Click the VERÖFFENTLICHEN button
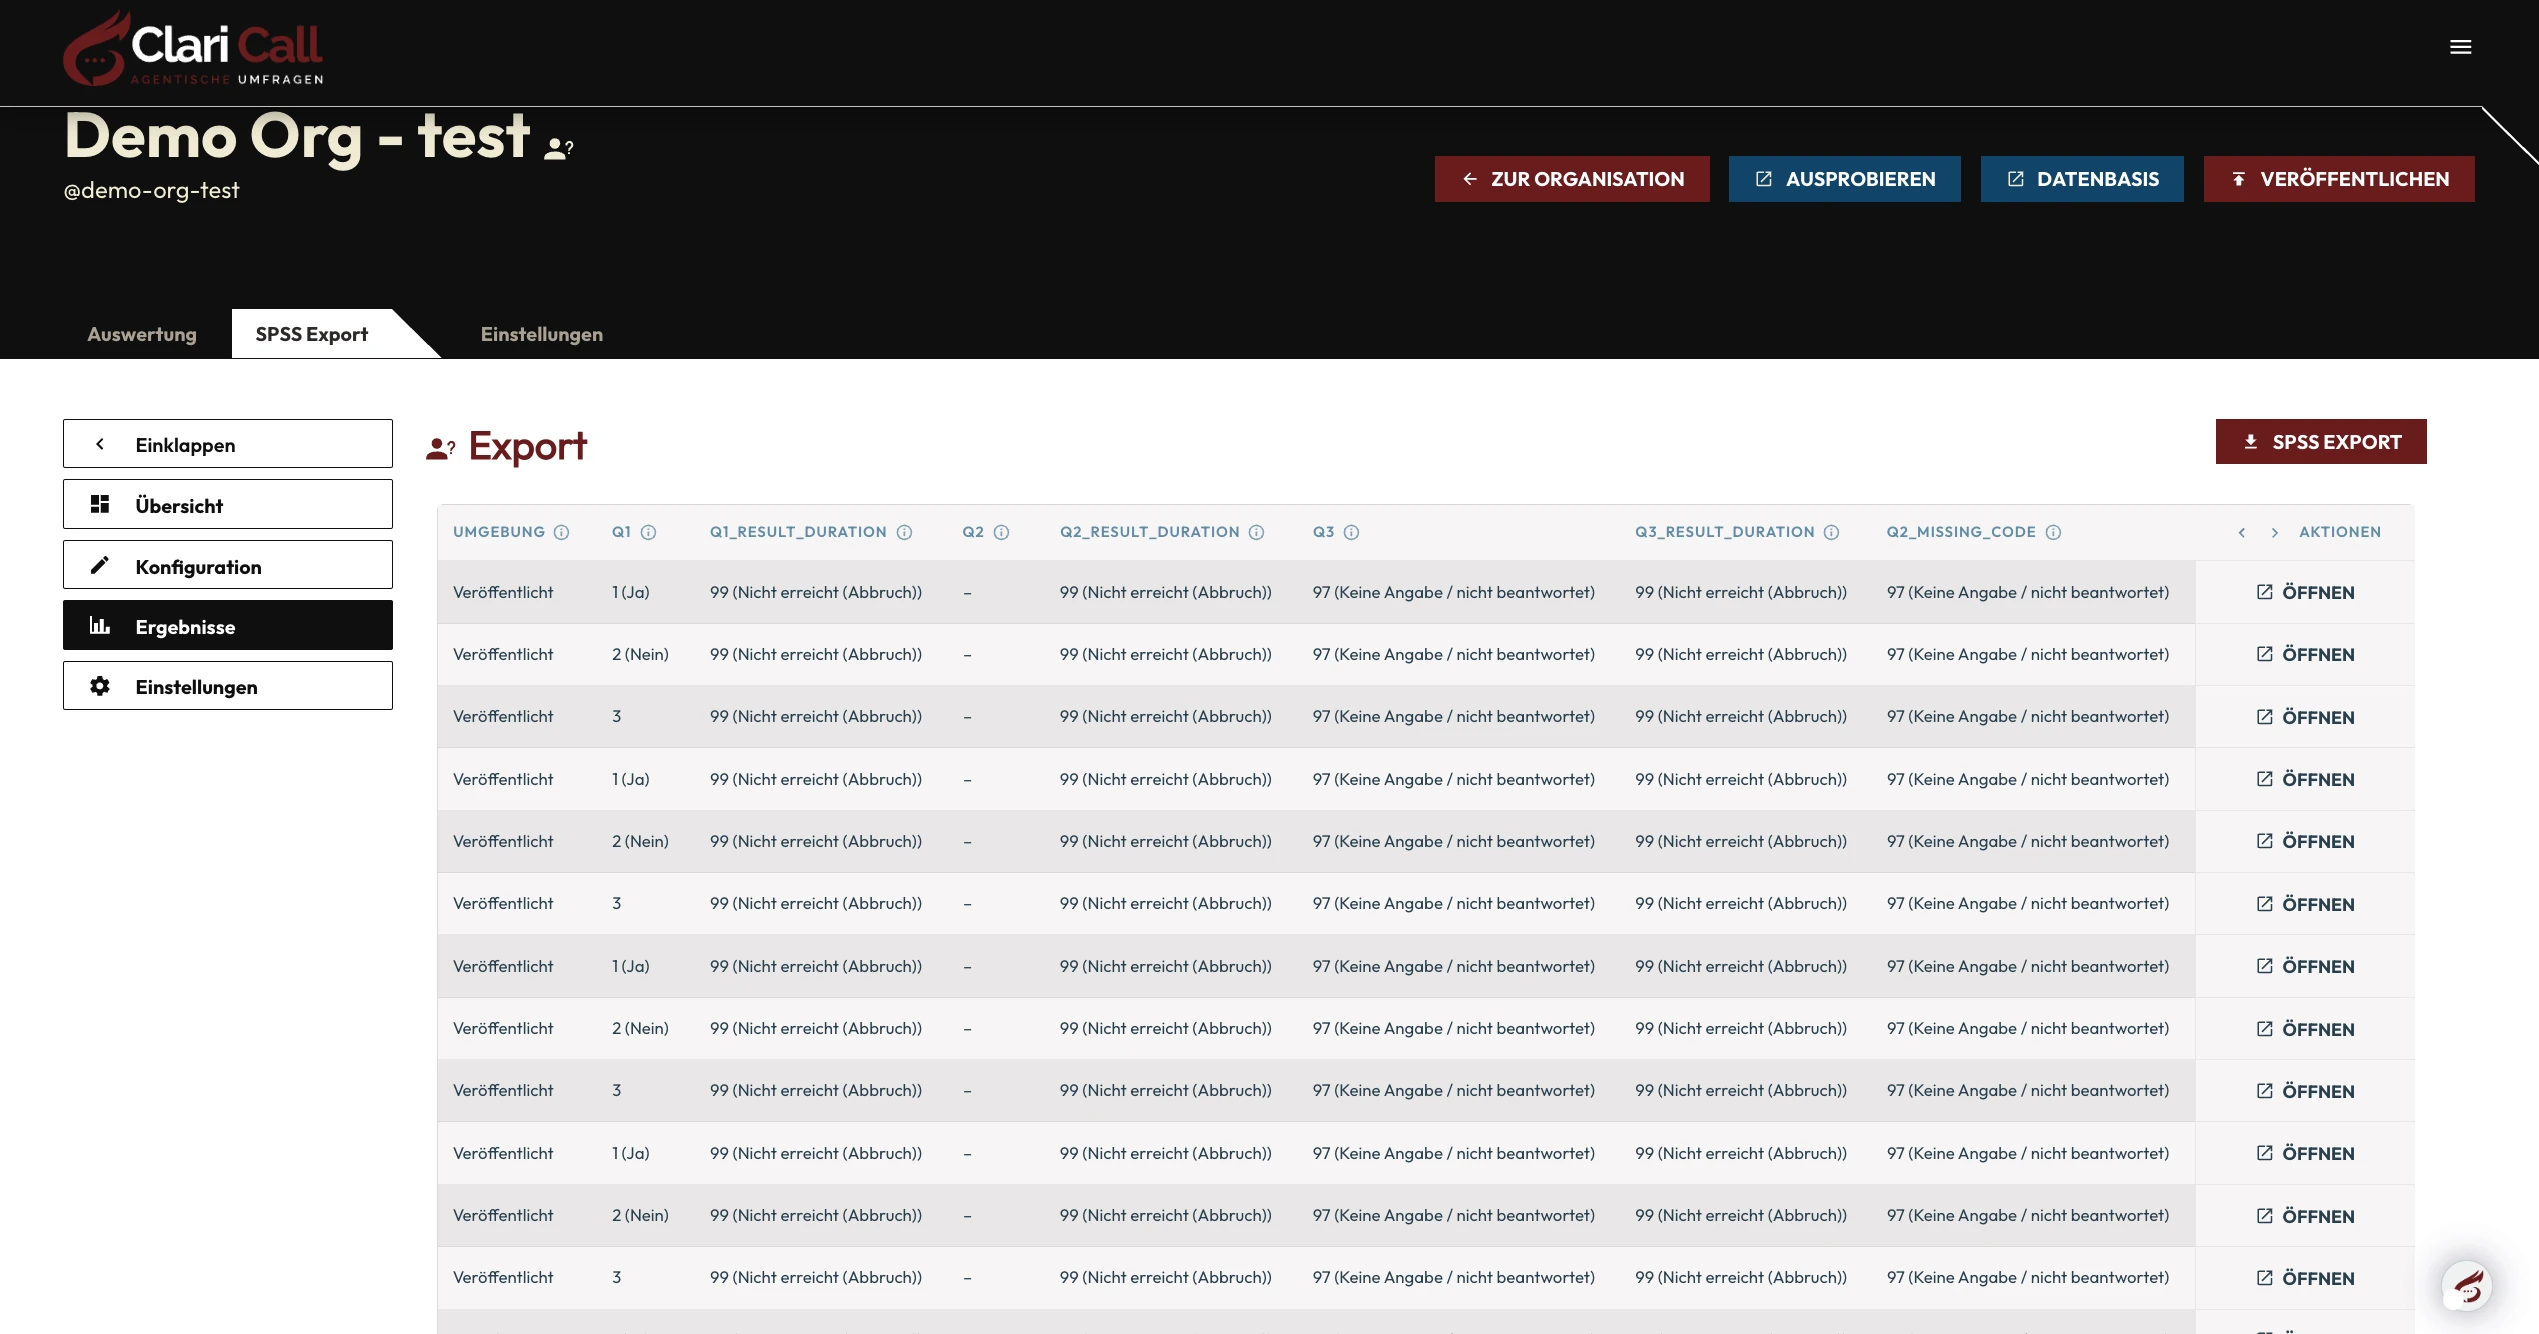Image resolution: width=2539 pixels, height=1334 pixels. point(2338,179)
